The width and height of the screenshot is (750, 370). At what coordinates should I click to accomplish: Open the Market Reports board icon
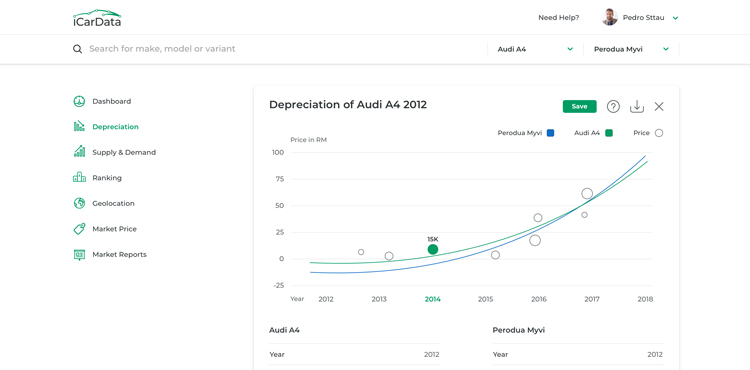click(x=79, y=254)
